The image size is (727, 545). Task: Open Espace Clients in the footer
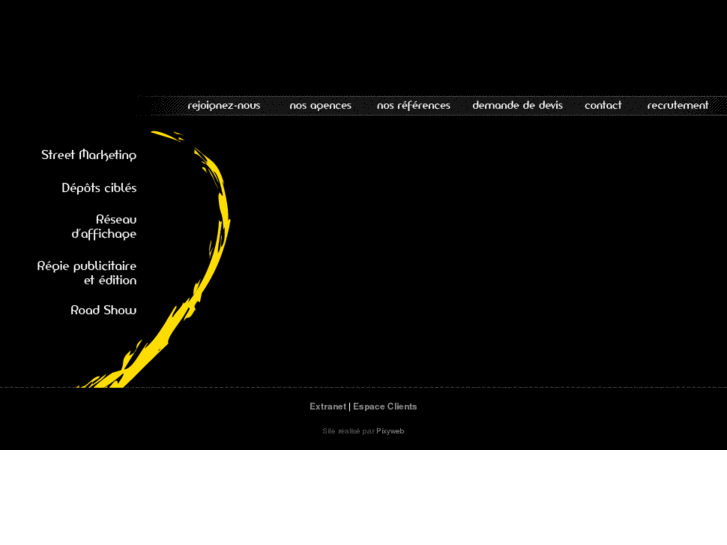[x=385, y=406]
